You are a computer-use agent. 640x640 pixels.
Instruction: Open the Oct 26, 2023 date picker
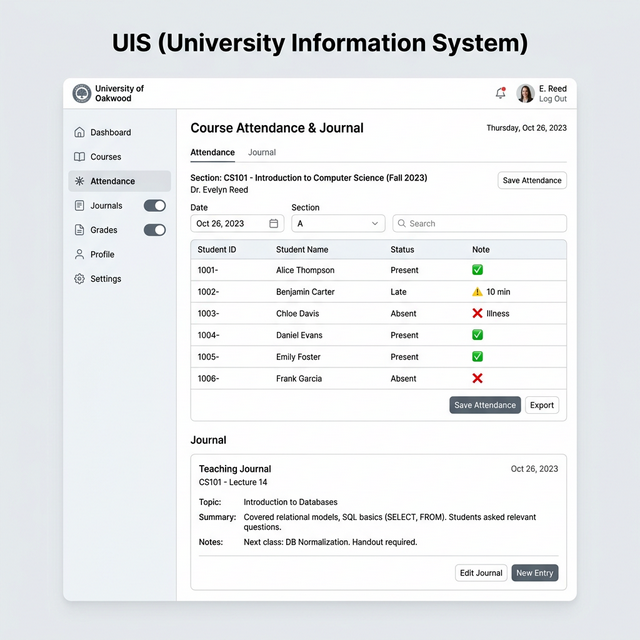[x=230, y=224]
